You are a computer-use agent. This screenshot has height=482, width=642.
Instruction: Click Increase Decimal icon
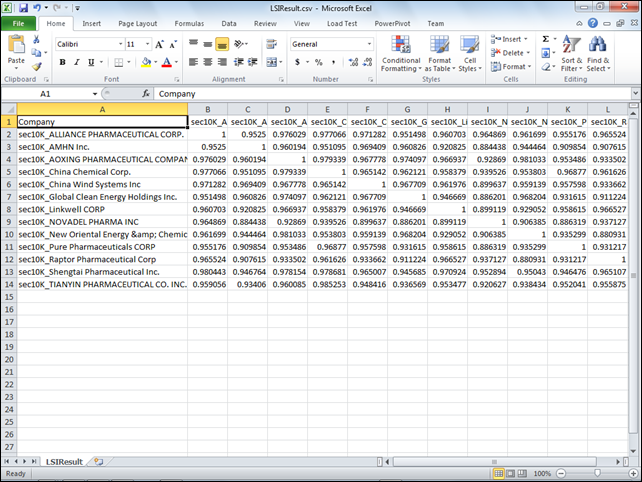(353, 62)
